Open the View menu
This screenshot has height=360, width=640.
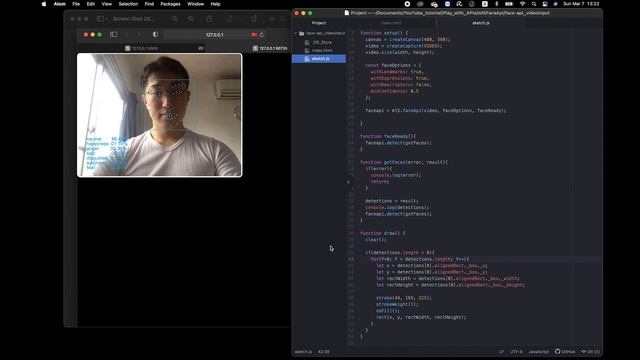click(x=107, y=4)
